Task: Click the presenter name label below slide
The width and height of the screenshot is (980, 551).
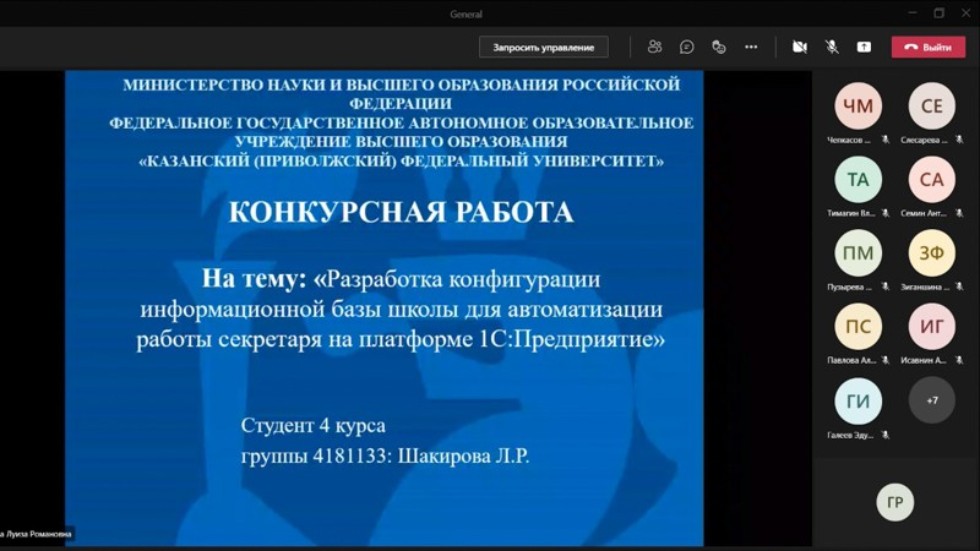Action: click(x=37, y=534)
